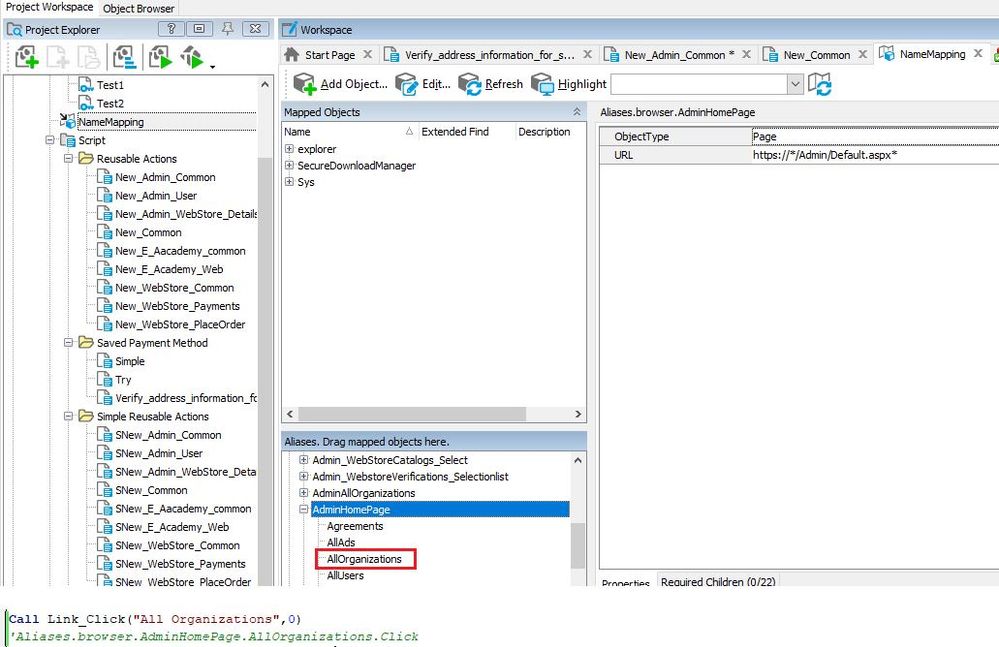Open Project Explorer help question mark button
Image resolution: width=999 pixels, height=647 pixels.
(172, 29)
